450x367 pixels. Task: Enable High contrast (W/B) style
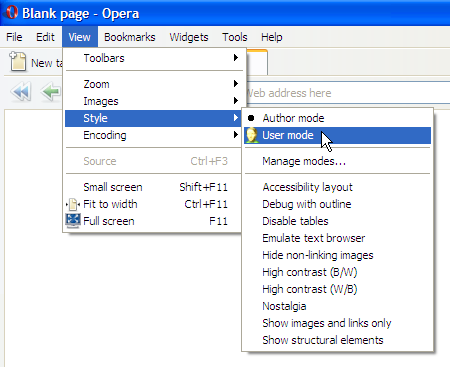click(337, 289)
